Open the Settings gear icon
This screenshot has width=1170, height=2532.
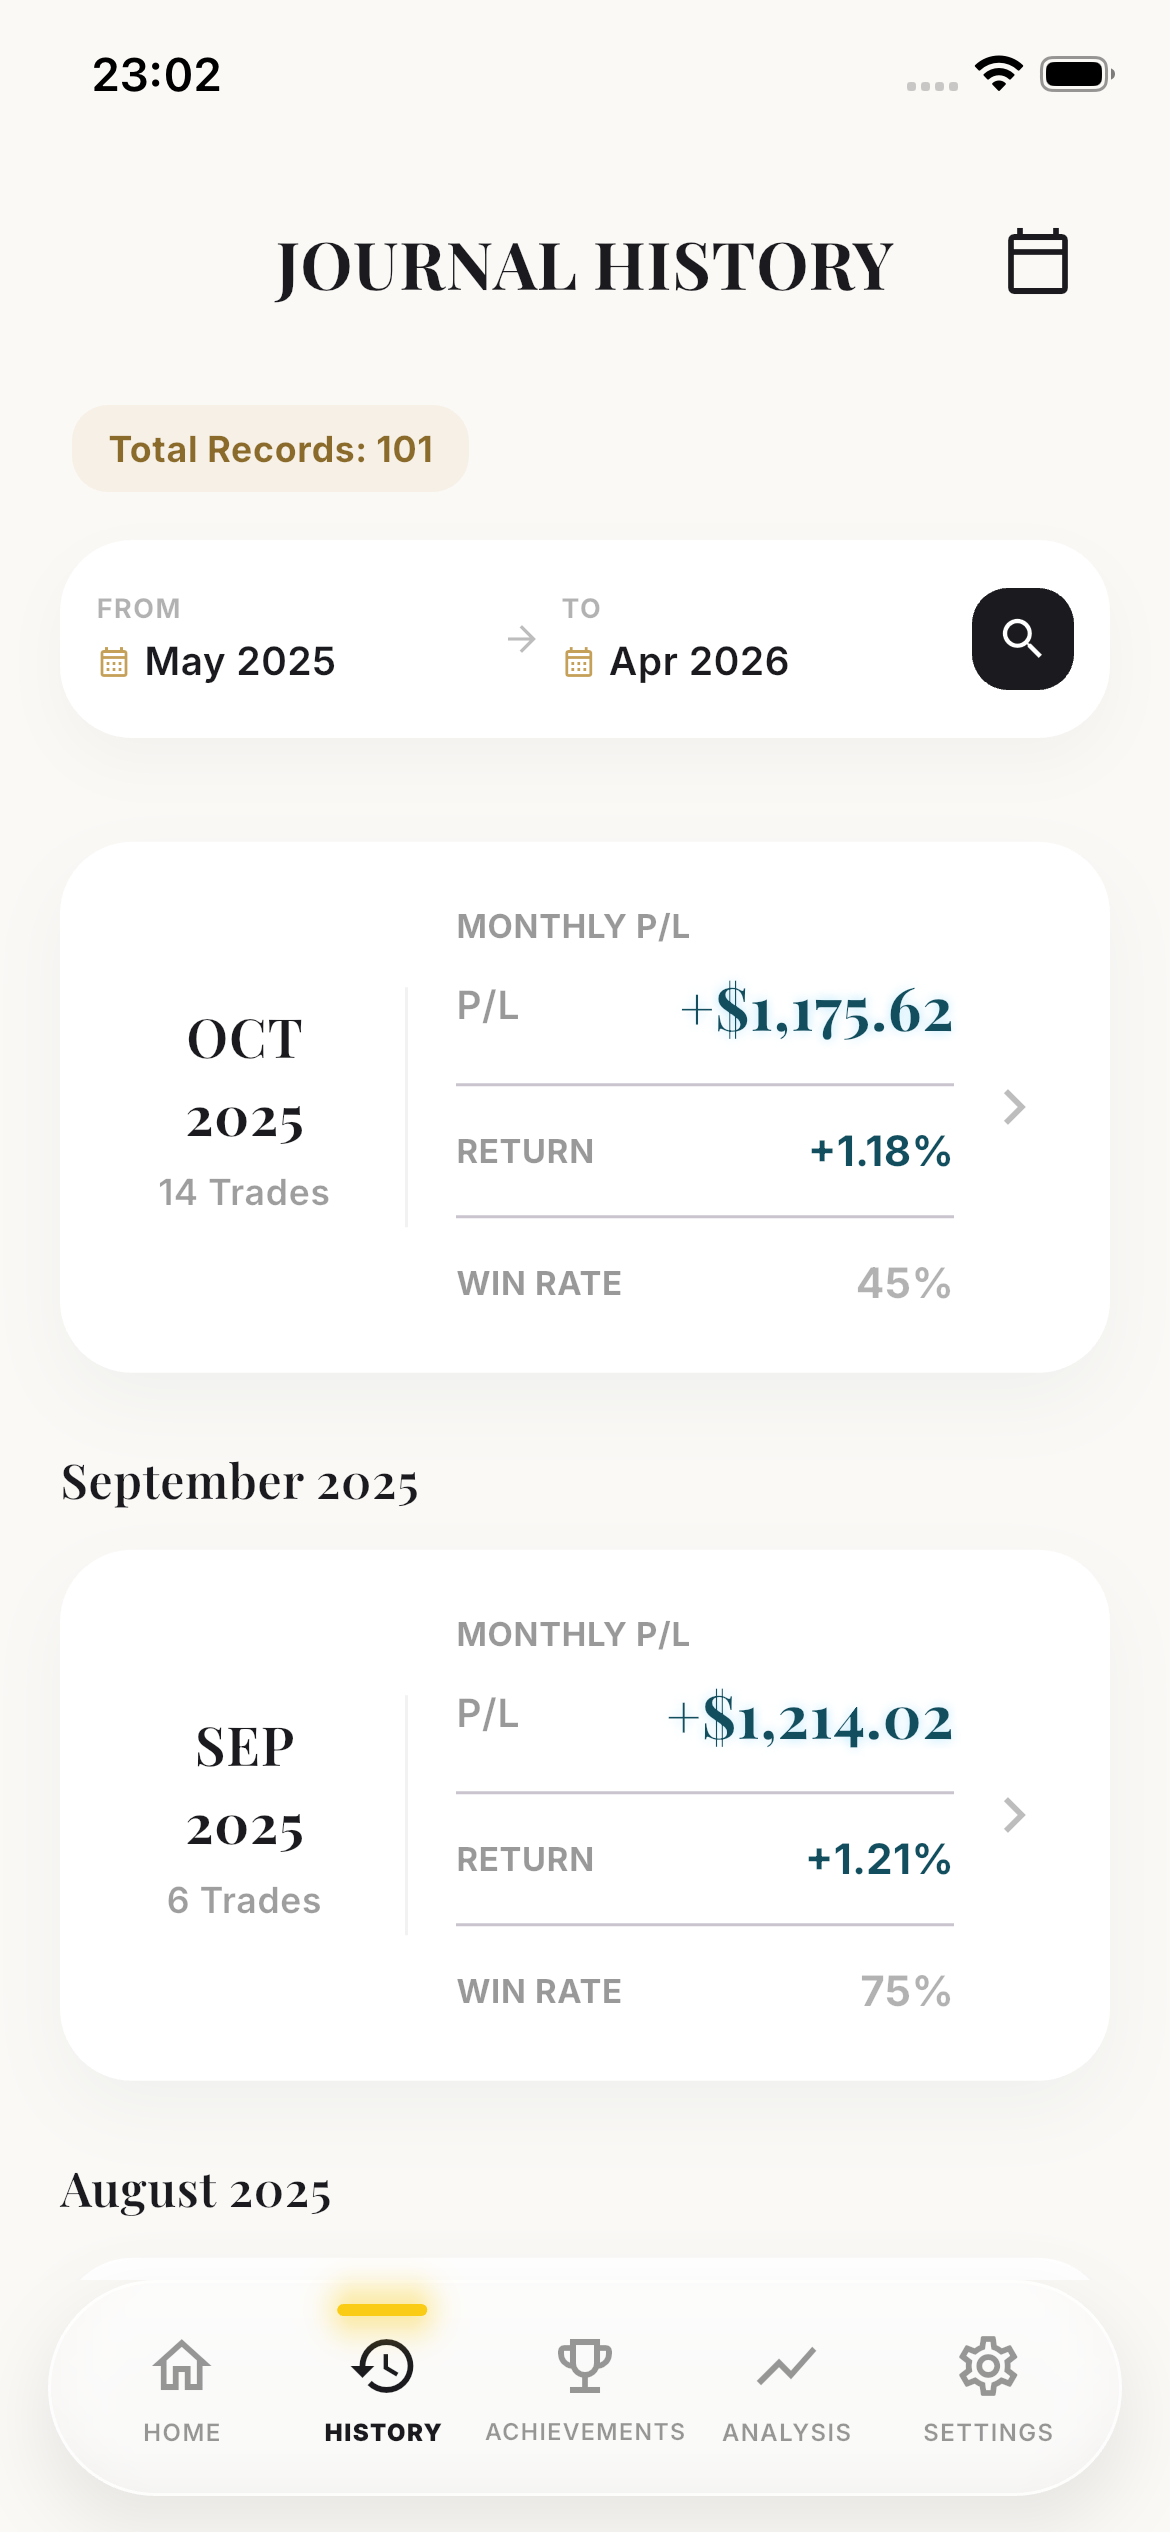tap(988, 2366)
